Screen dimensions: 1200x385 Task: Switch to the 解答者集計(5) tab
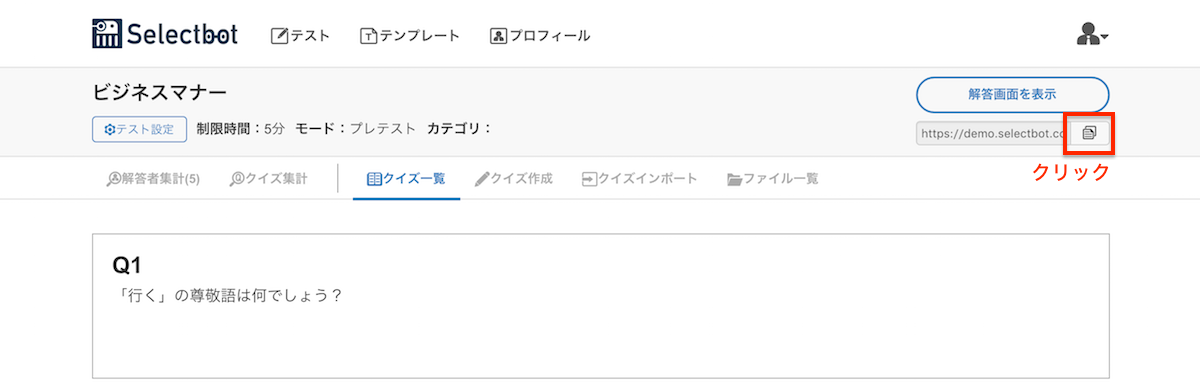point(153,179)
